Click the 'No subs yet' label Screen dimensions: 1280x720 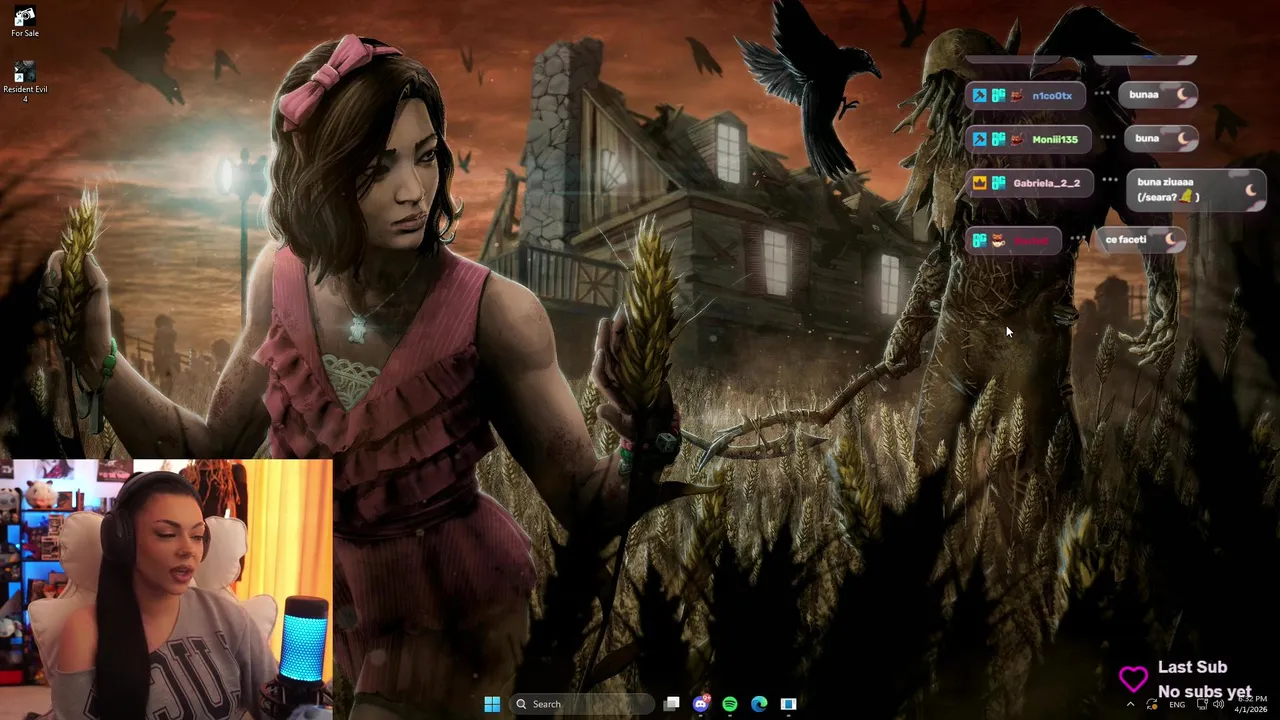pyautogui.click(x=1205, y=692)
